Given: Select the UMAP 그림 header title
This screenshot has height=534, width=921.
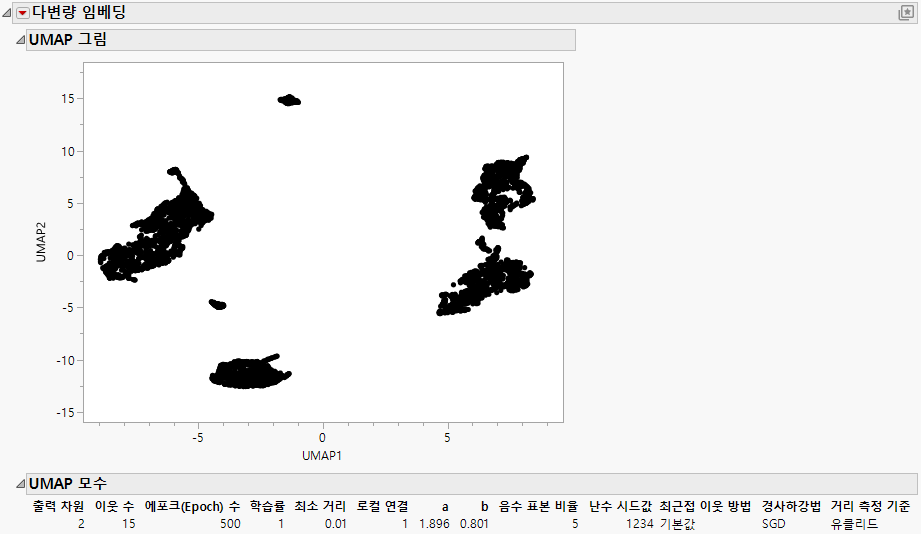Looking at the screenshot, I should 68,40.
